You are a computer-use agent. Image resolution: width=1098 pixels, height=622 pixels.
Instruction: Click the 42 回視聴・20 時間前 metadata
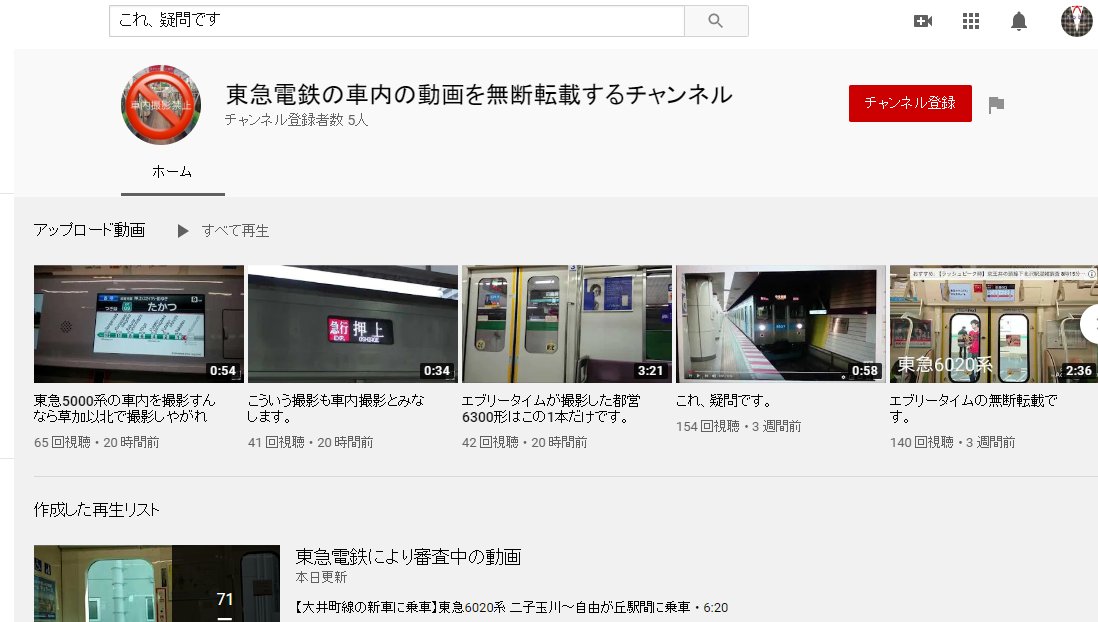click(x=524, y=442)
